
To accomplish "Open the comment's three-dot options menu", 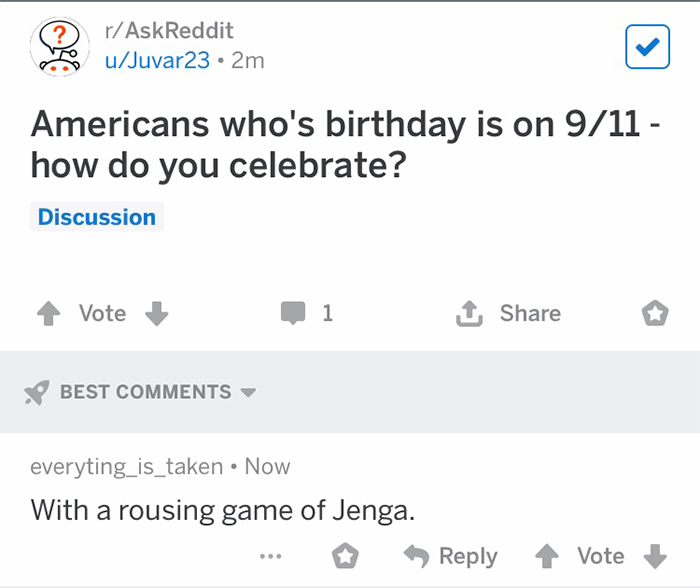I will 270,556.
